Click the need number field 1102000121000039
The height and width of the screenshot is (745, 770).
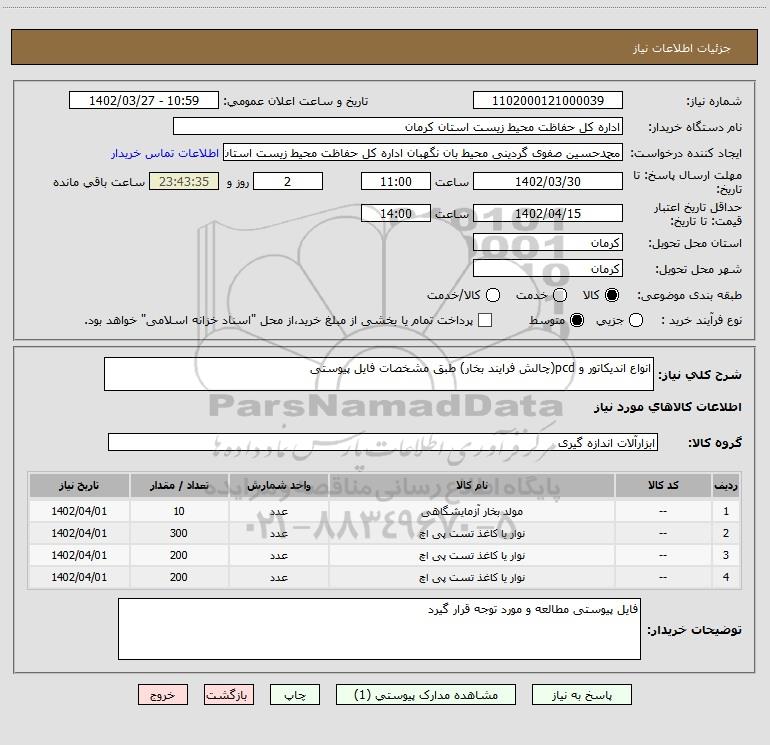tap(548, 100)
